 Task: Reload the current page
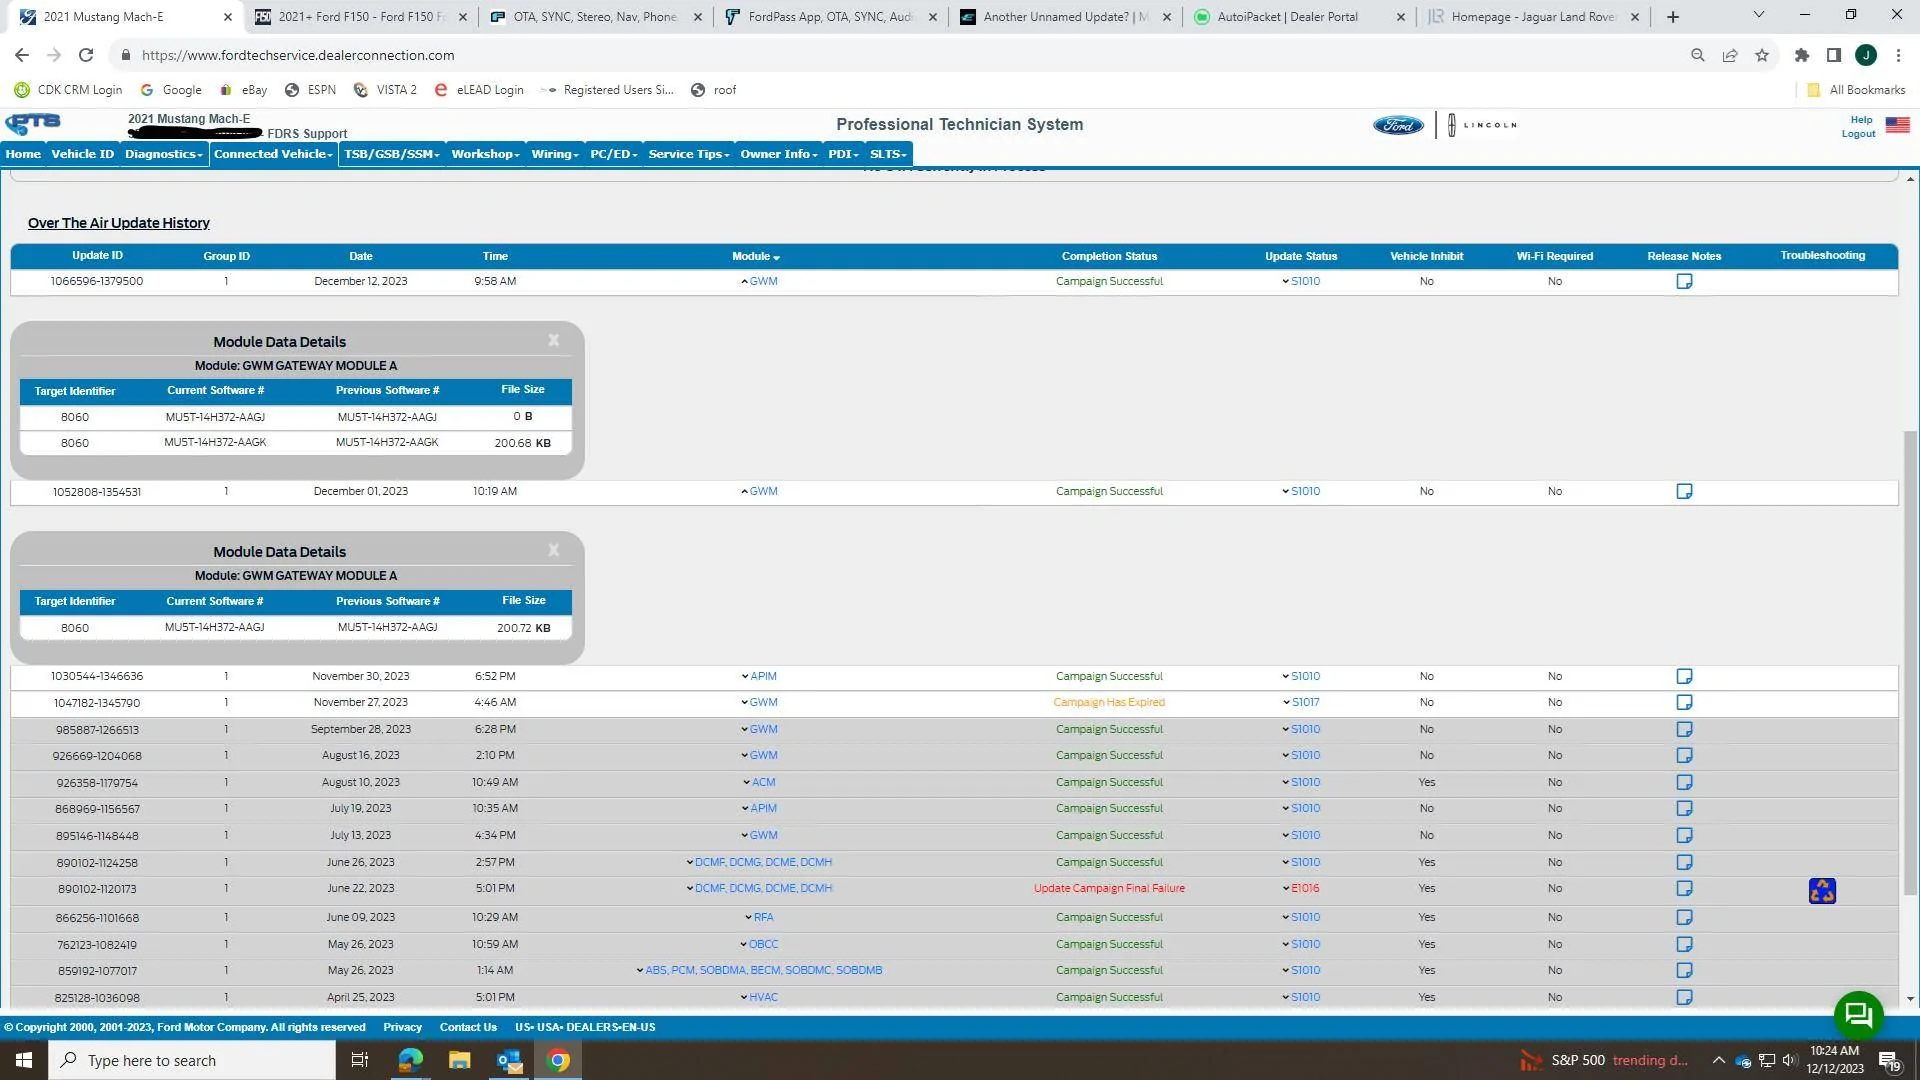(x=86, y=55)
